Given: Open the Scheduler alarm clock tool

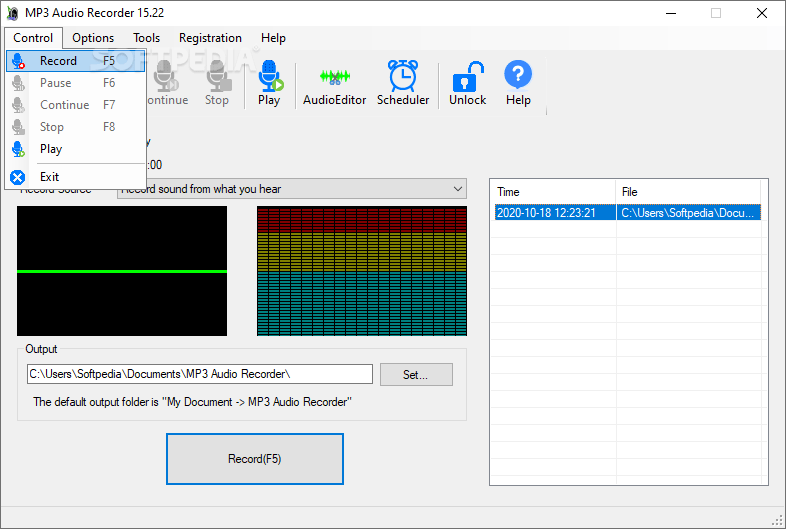Looking at the screenshot, I should (x=403, y=83).
